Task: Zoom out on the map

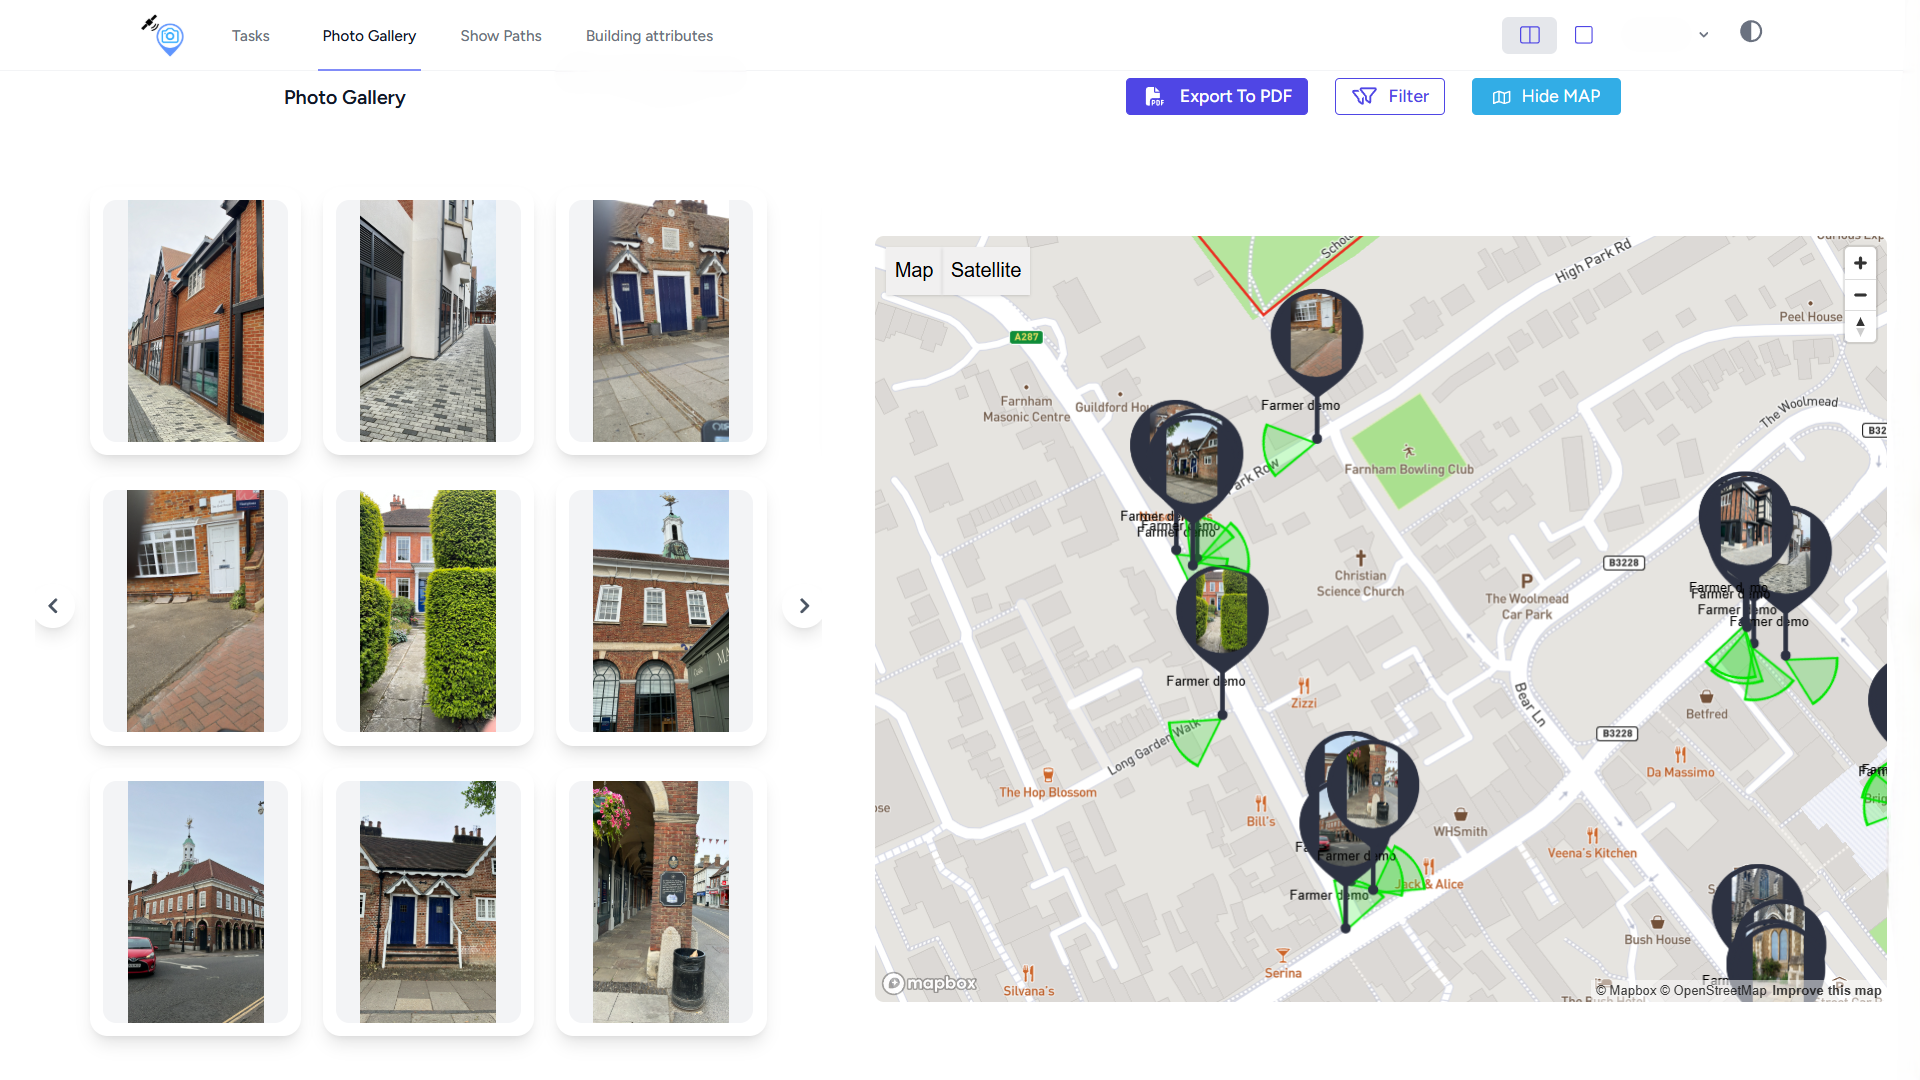Action: point(1860,295)
